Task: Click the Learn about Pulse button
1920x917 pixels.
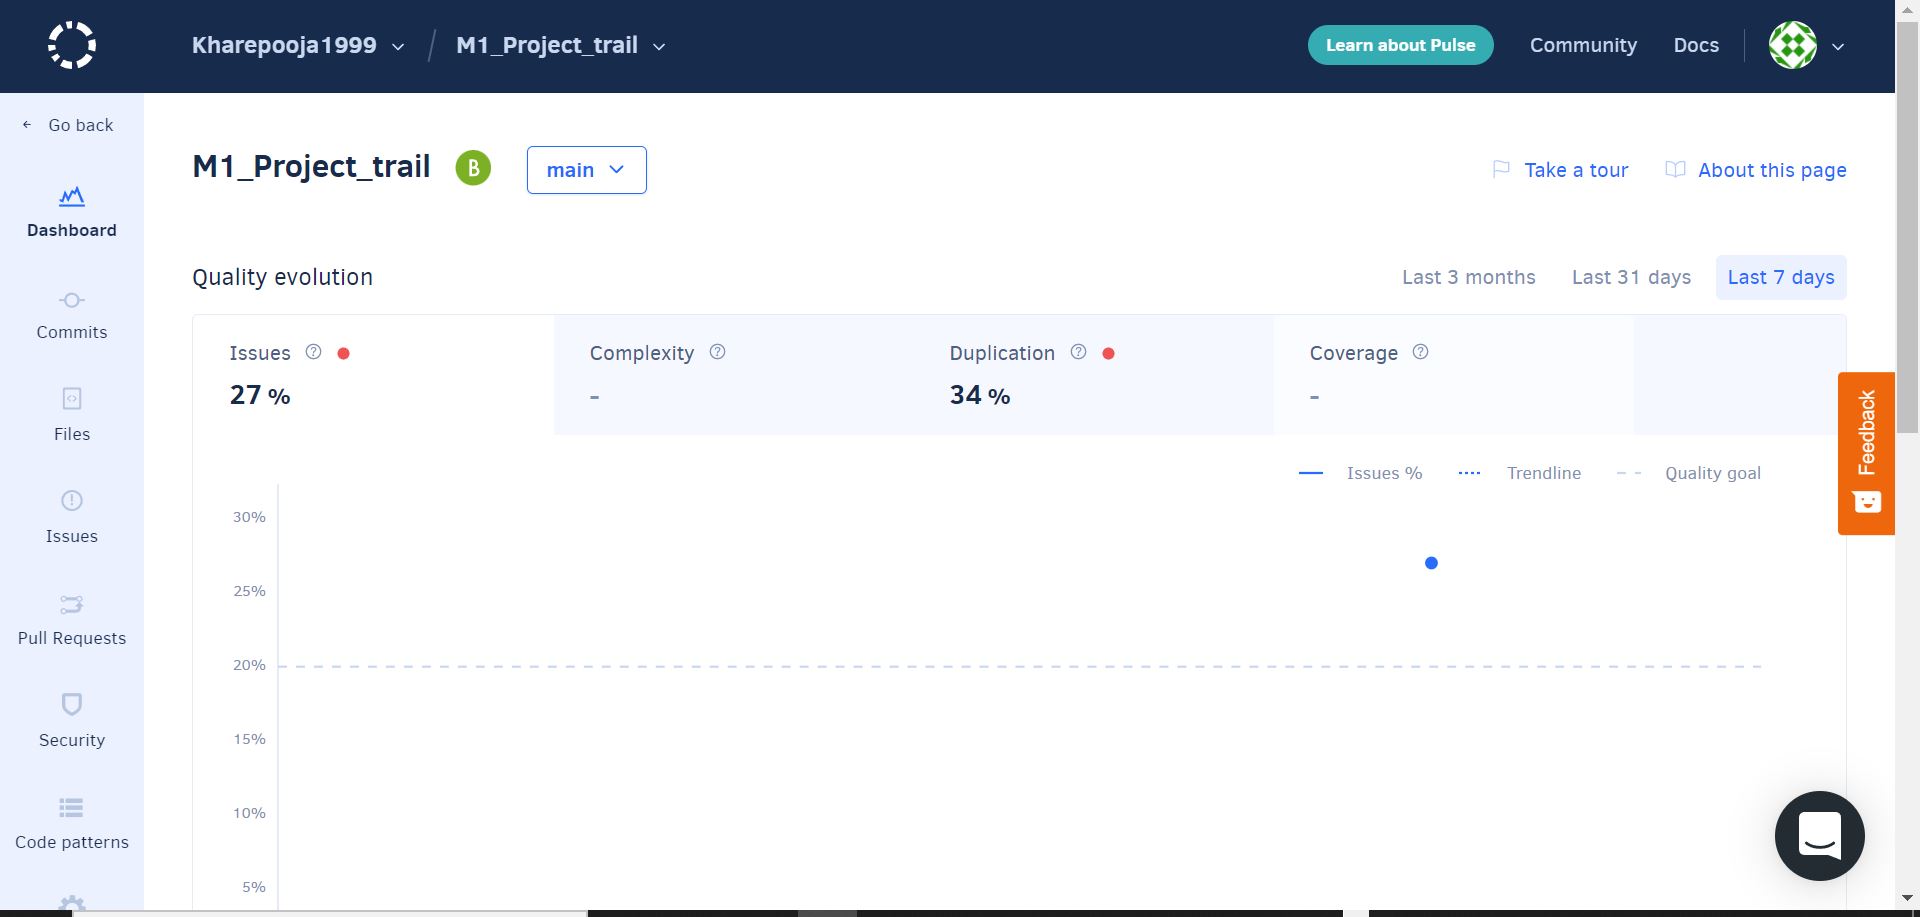Action: tap(1400, 45)
